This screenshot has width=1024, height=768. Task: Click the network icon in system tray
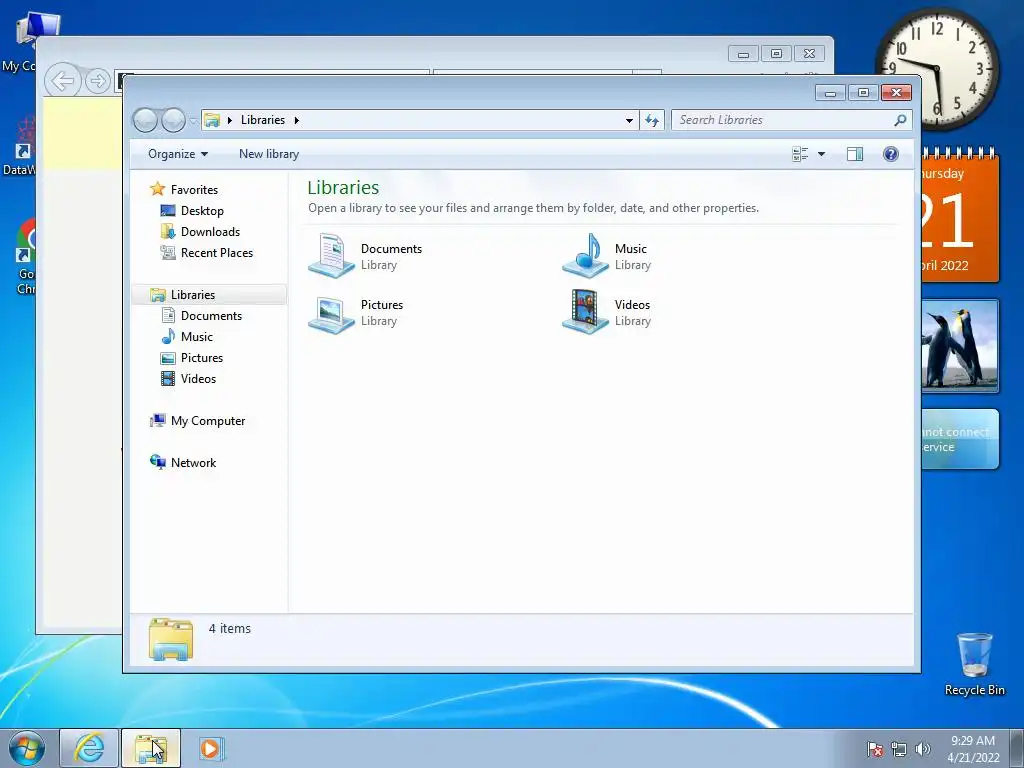point(899,749)
